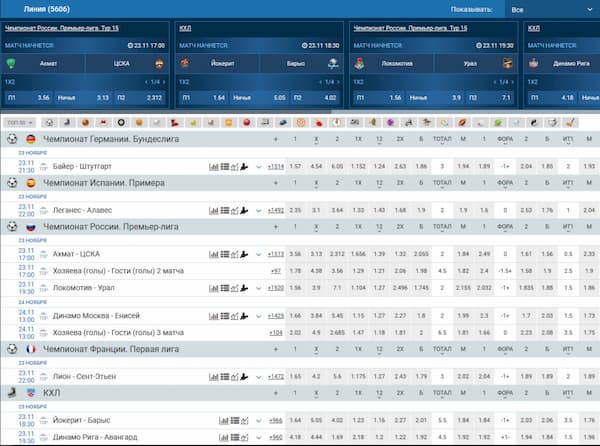This screenshot has width=600, height=446.
Task: Open table list icon for Леганес - Алавес
Action: [x=225, y=210]
